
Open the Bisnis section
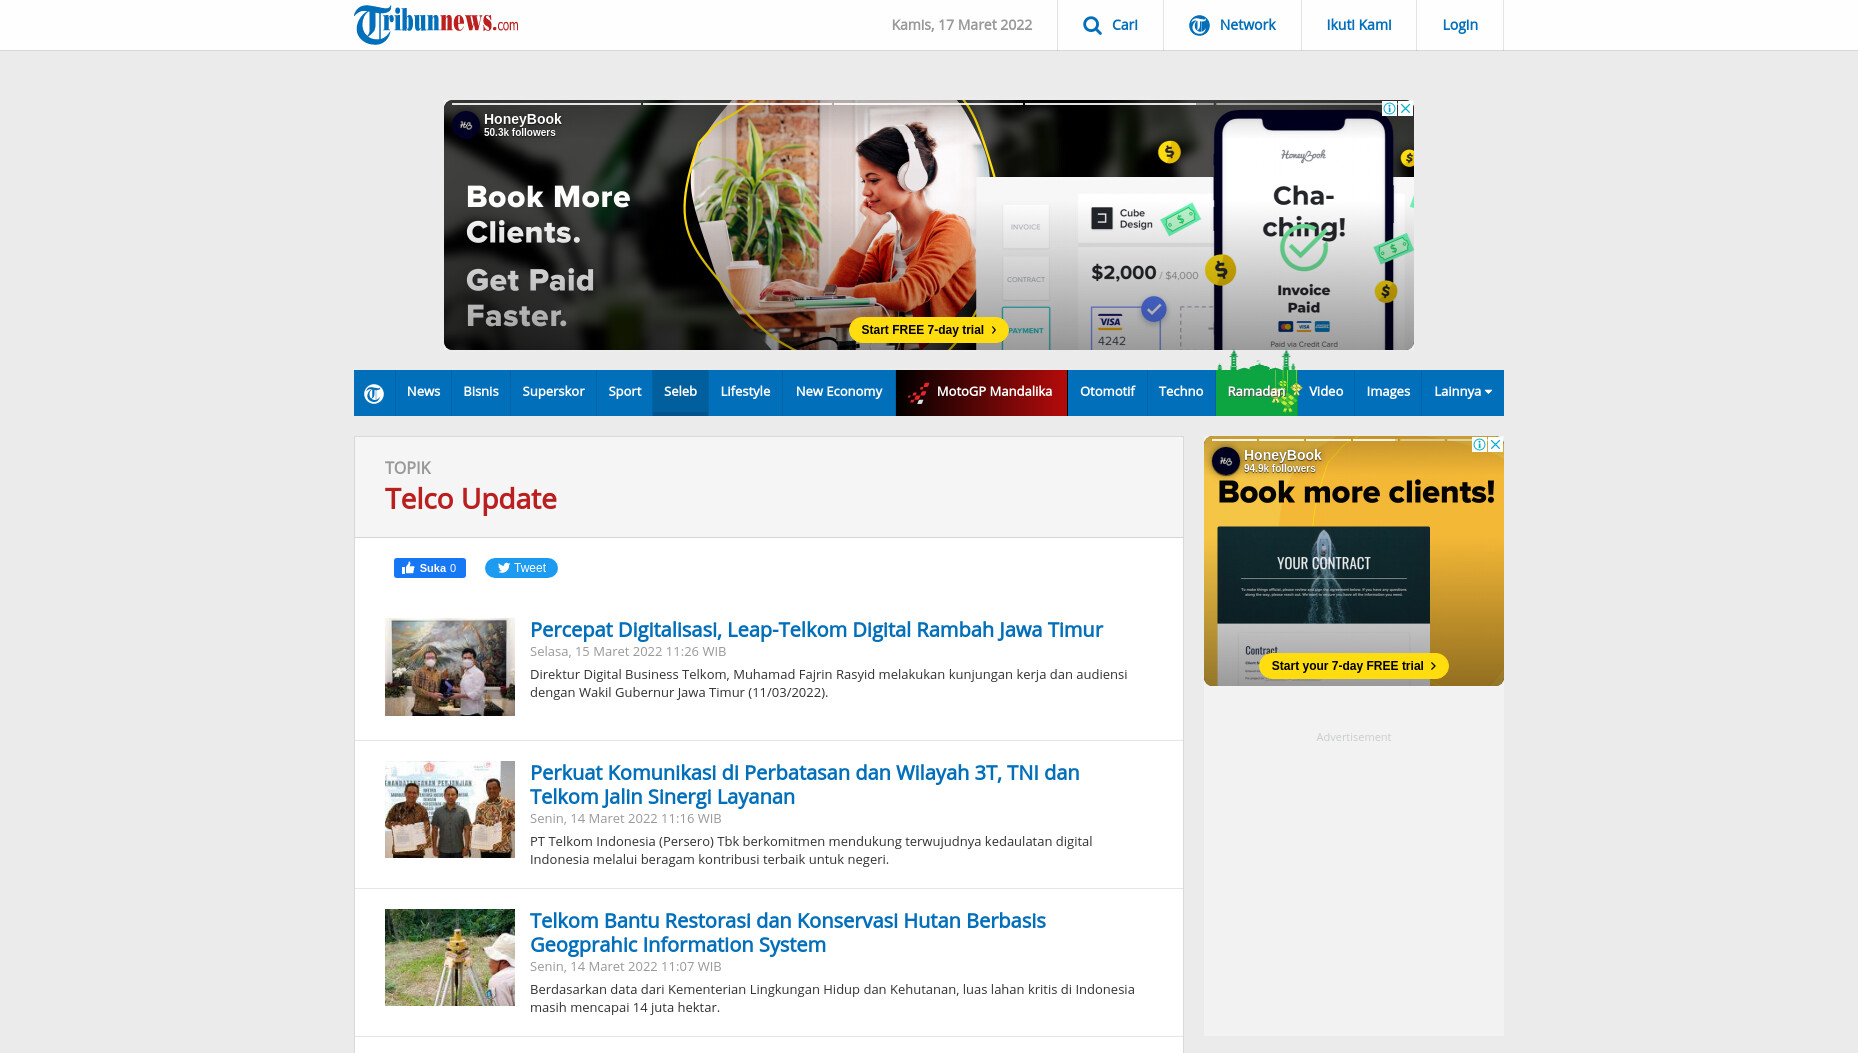[481, 392]
